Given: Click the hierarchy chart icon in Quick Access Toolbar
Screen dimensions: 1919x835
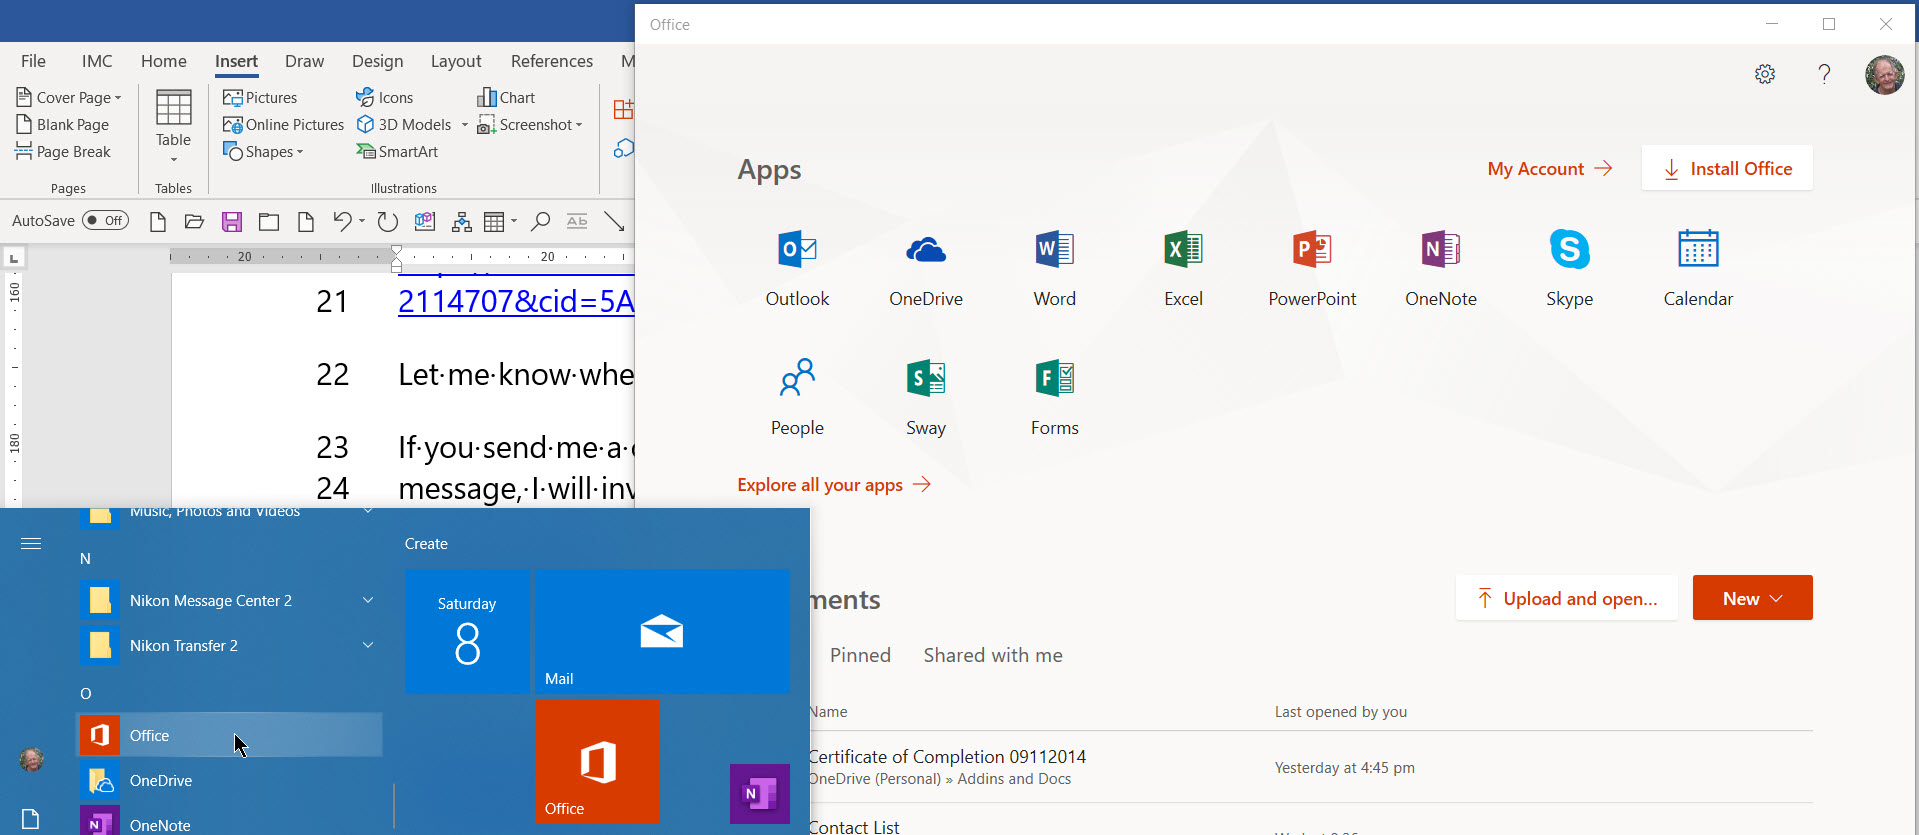Looking at the screenshot, I should pyautogui.click(x=461, y=221).
